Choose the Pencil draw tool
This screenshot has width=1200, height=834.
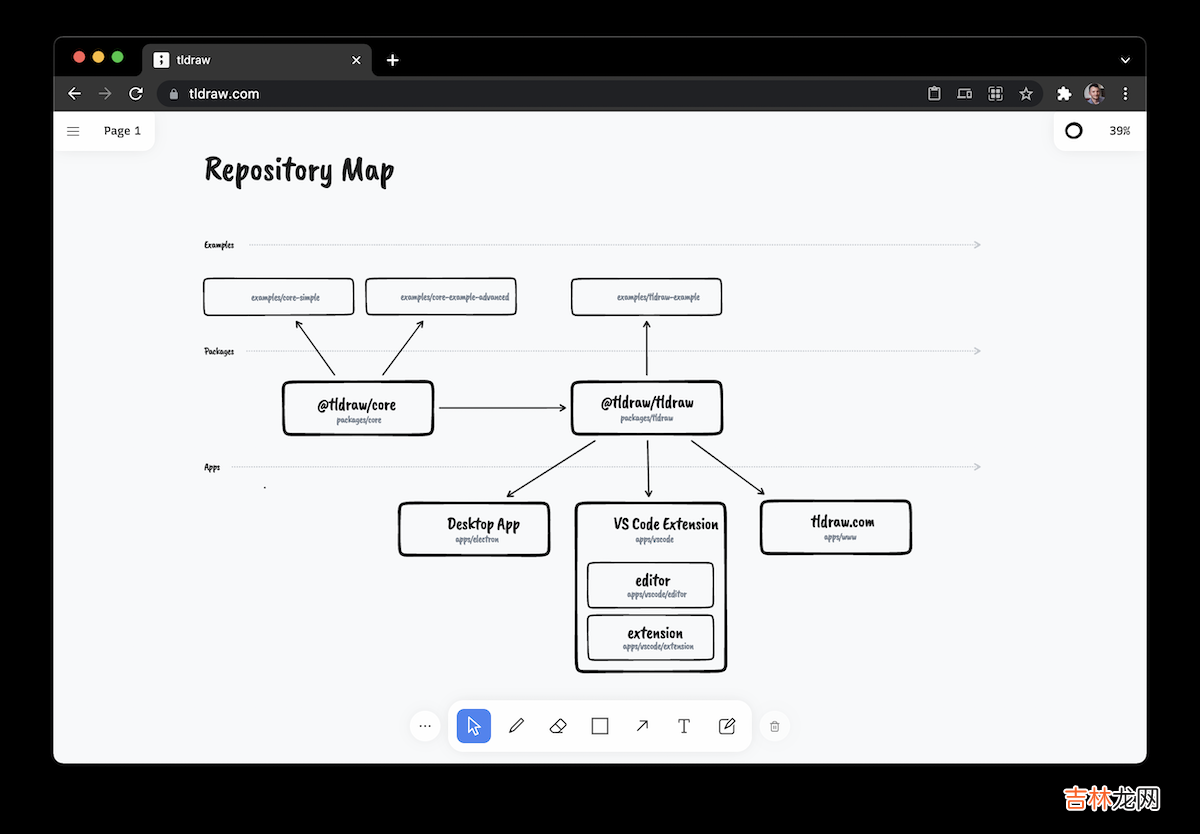point(516,726)
